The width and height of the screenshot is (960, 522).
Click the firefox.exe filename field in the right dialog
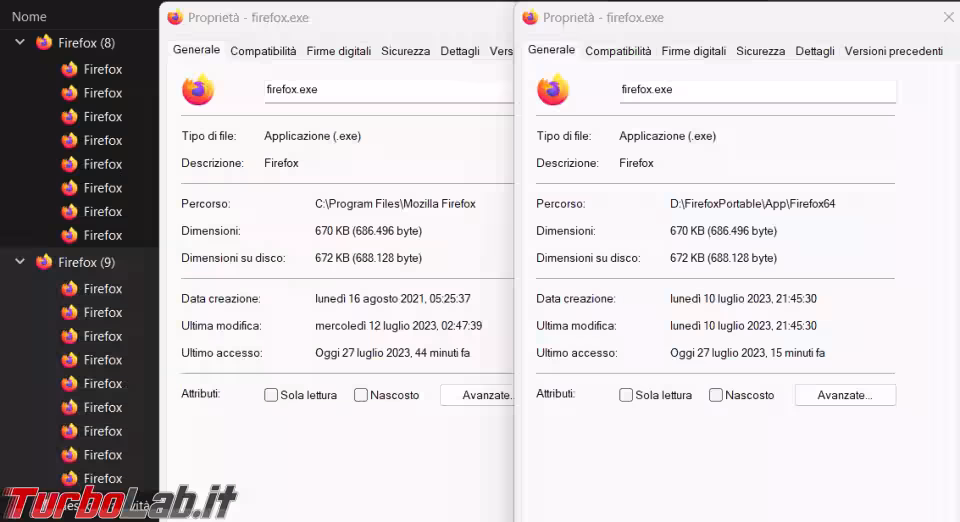(757, 90)
